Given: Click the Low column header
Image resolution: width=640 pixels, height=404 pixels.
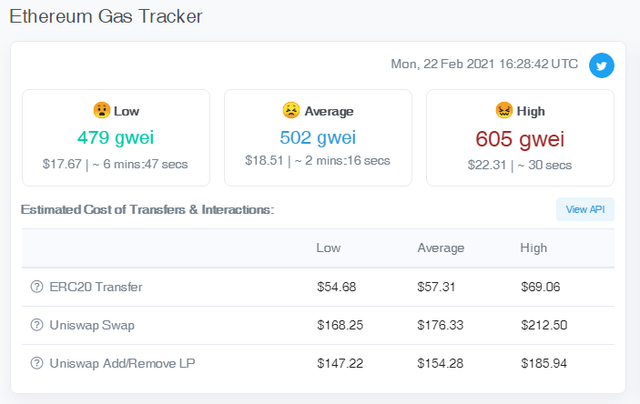Looking at the screenshot, I should pyautogui.click(x=328, y=248).
